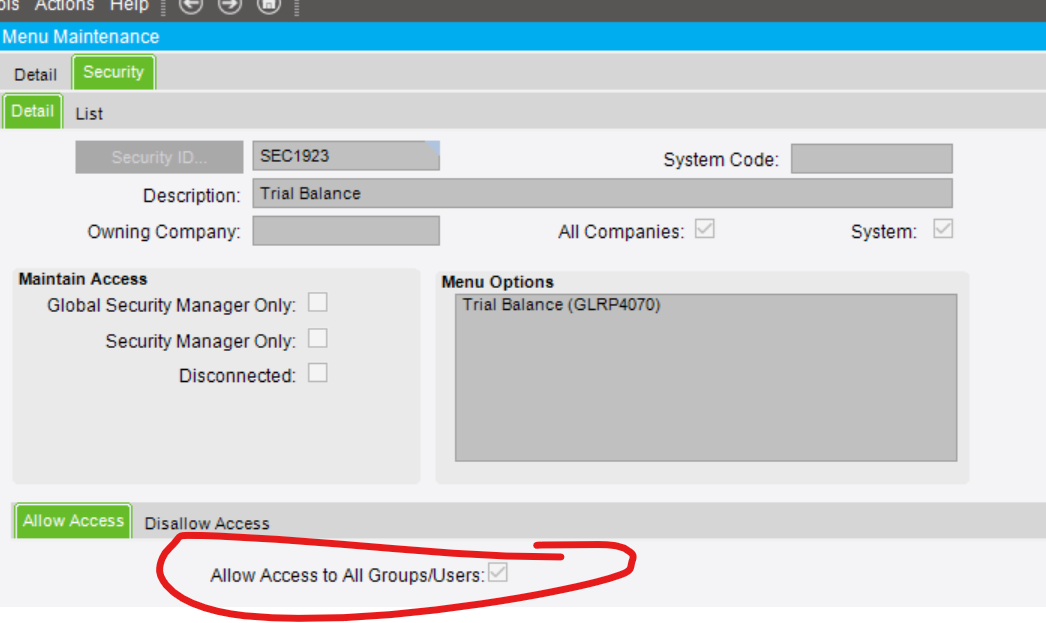
Task: Open the Allow Access tab
Action: coord(73,520)
